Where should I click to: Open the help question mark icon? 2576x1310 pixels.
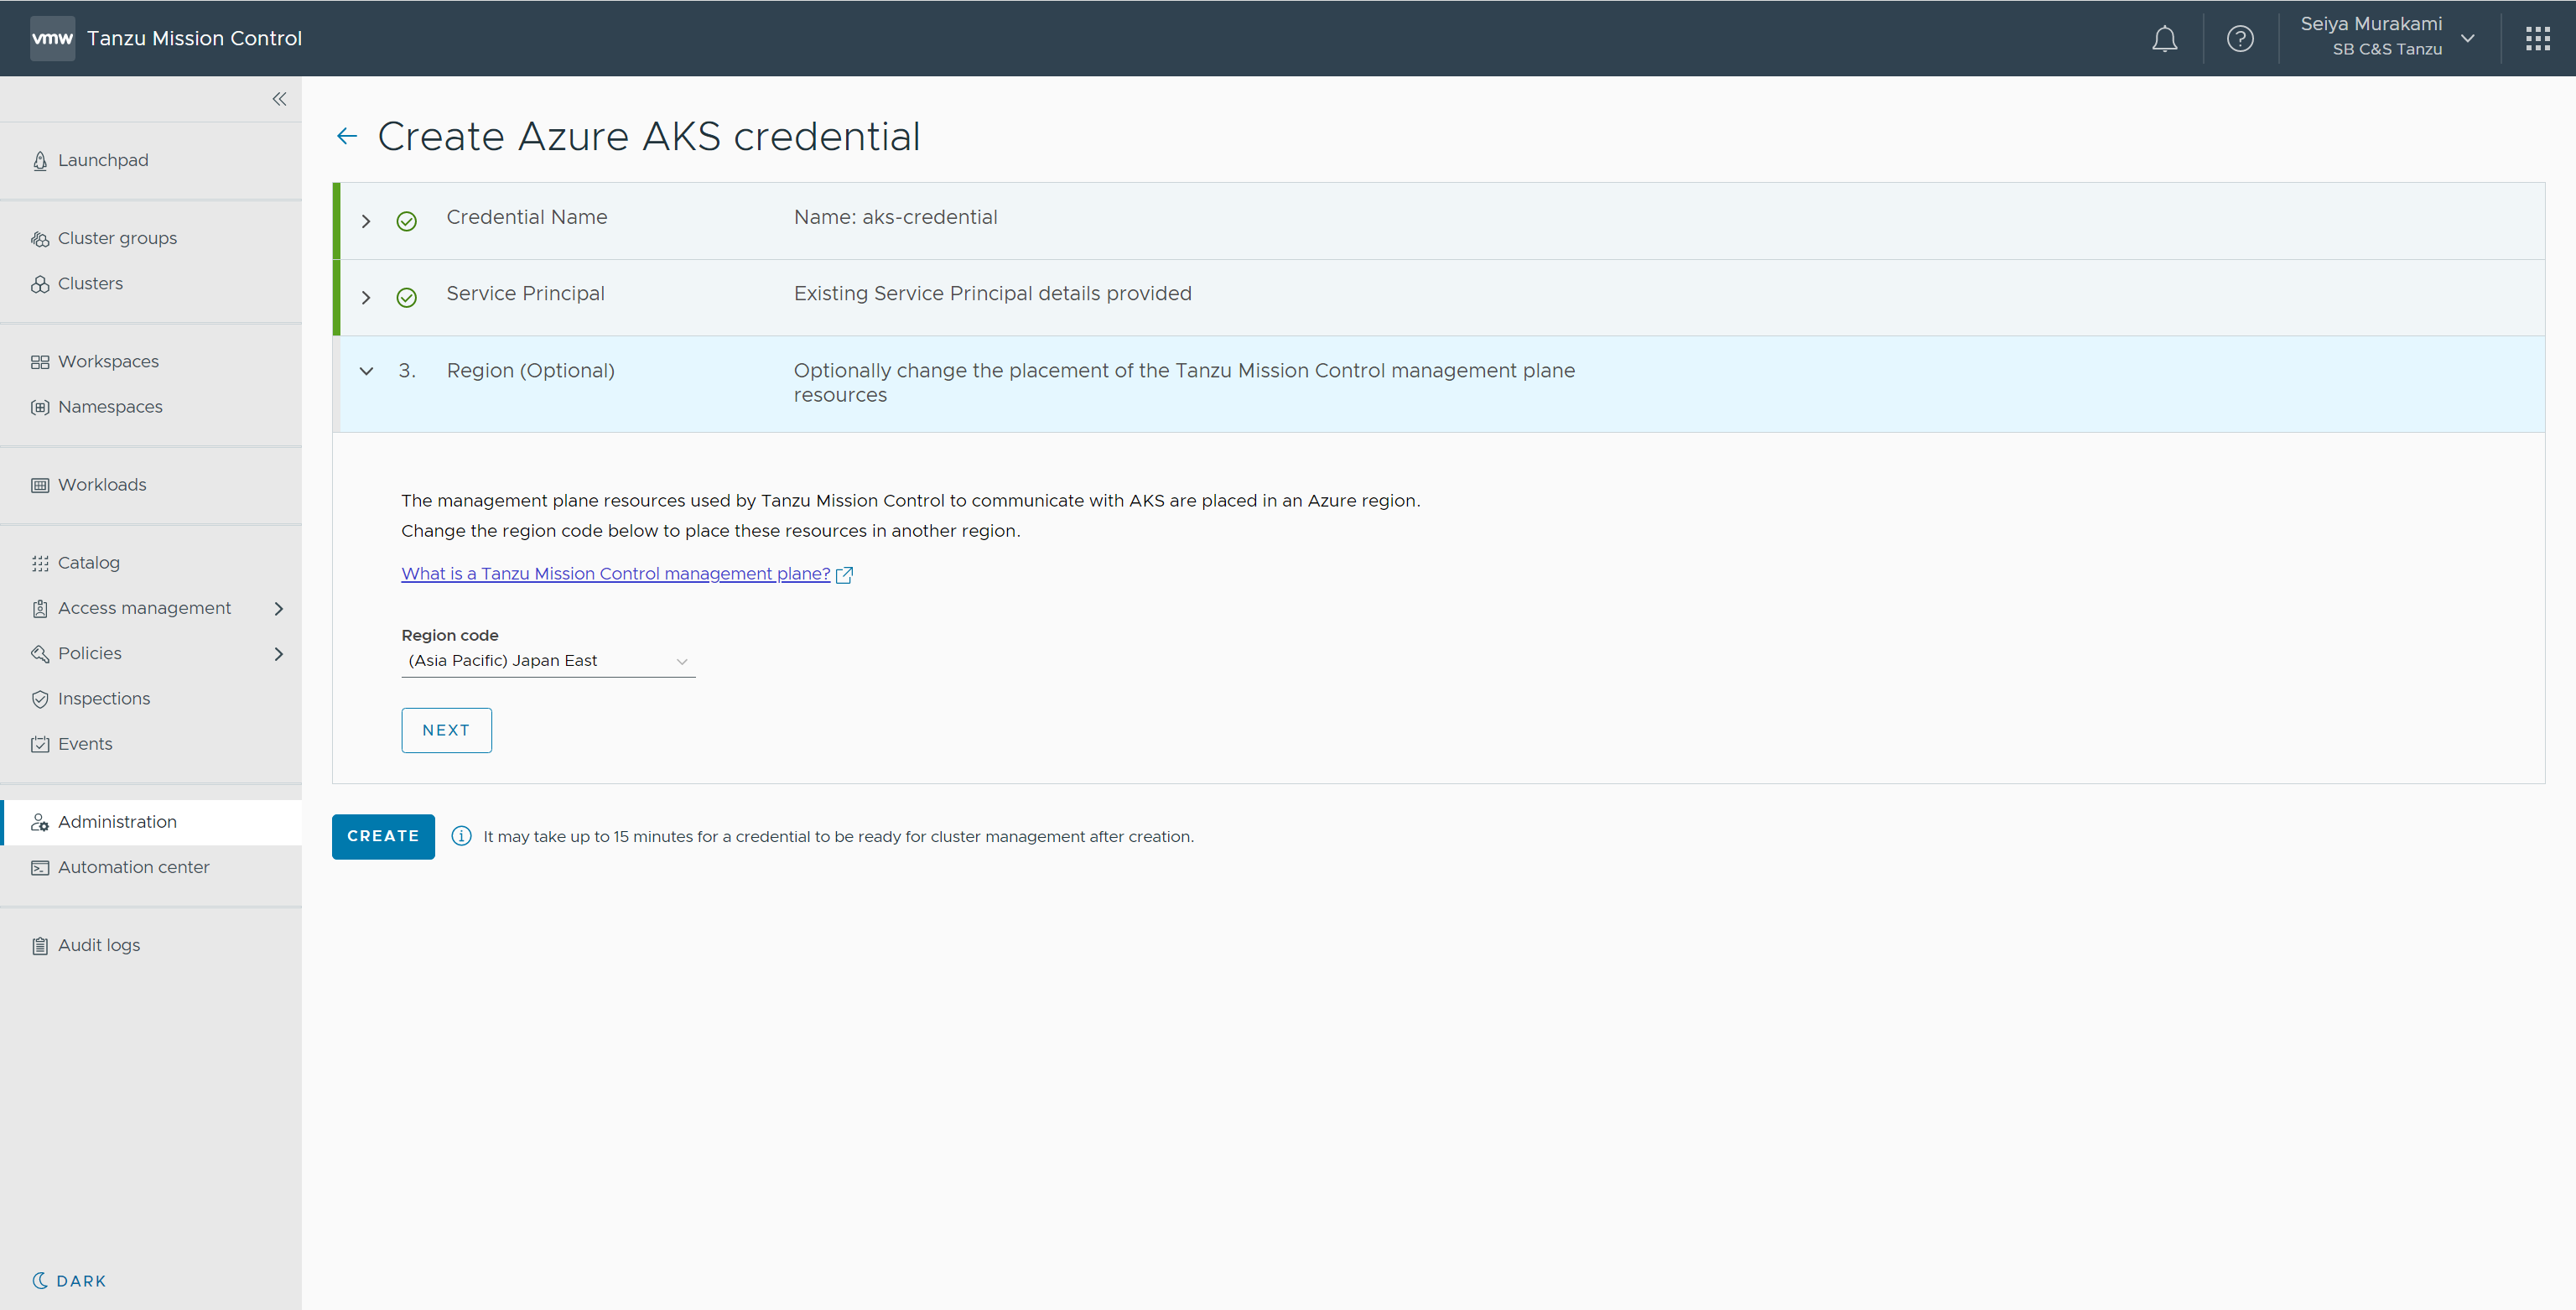(2240, 39)
